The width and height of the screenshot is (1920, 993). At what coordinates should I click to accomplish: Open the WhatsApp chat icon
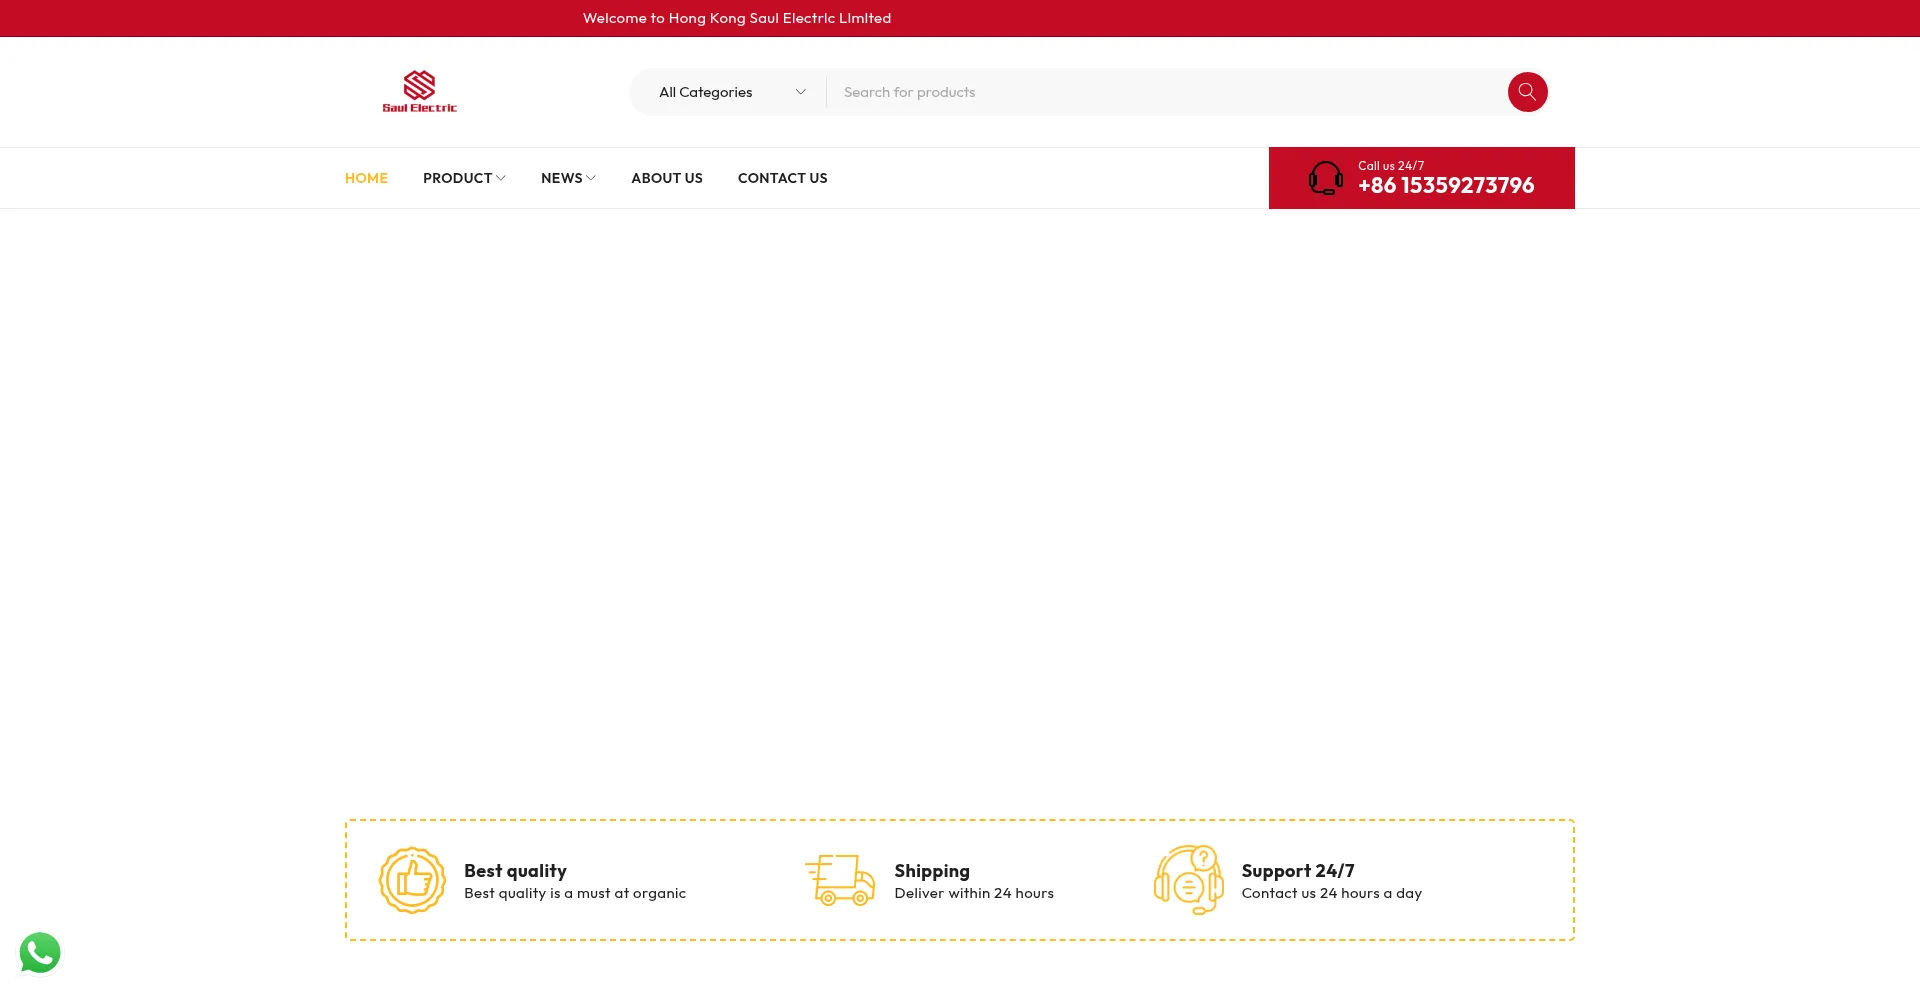(x=40, y=953)
